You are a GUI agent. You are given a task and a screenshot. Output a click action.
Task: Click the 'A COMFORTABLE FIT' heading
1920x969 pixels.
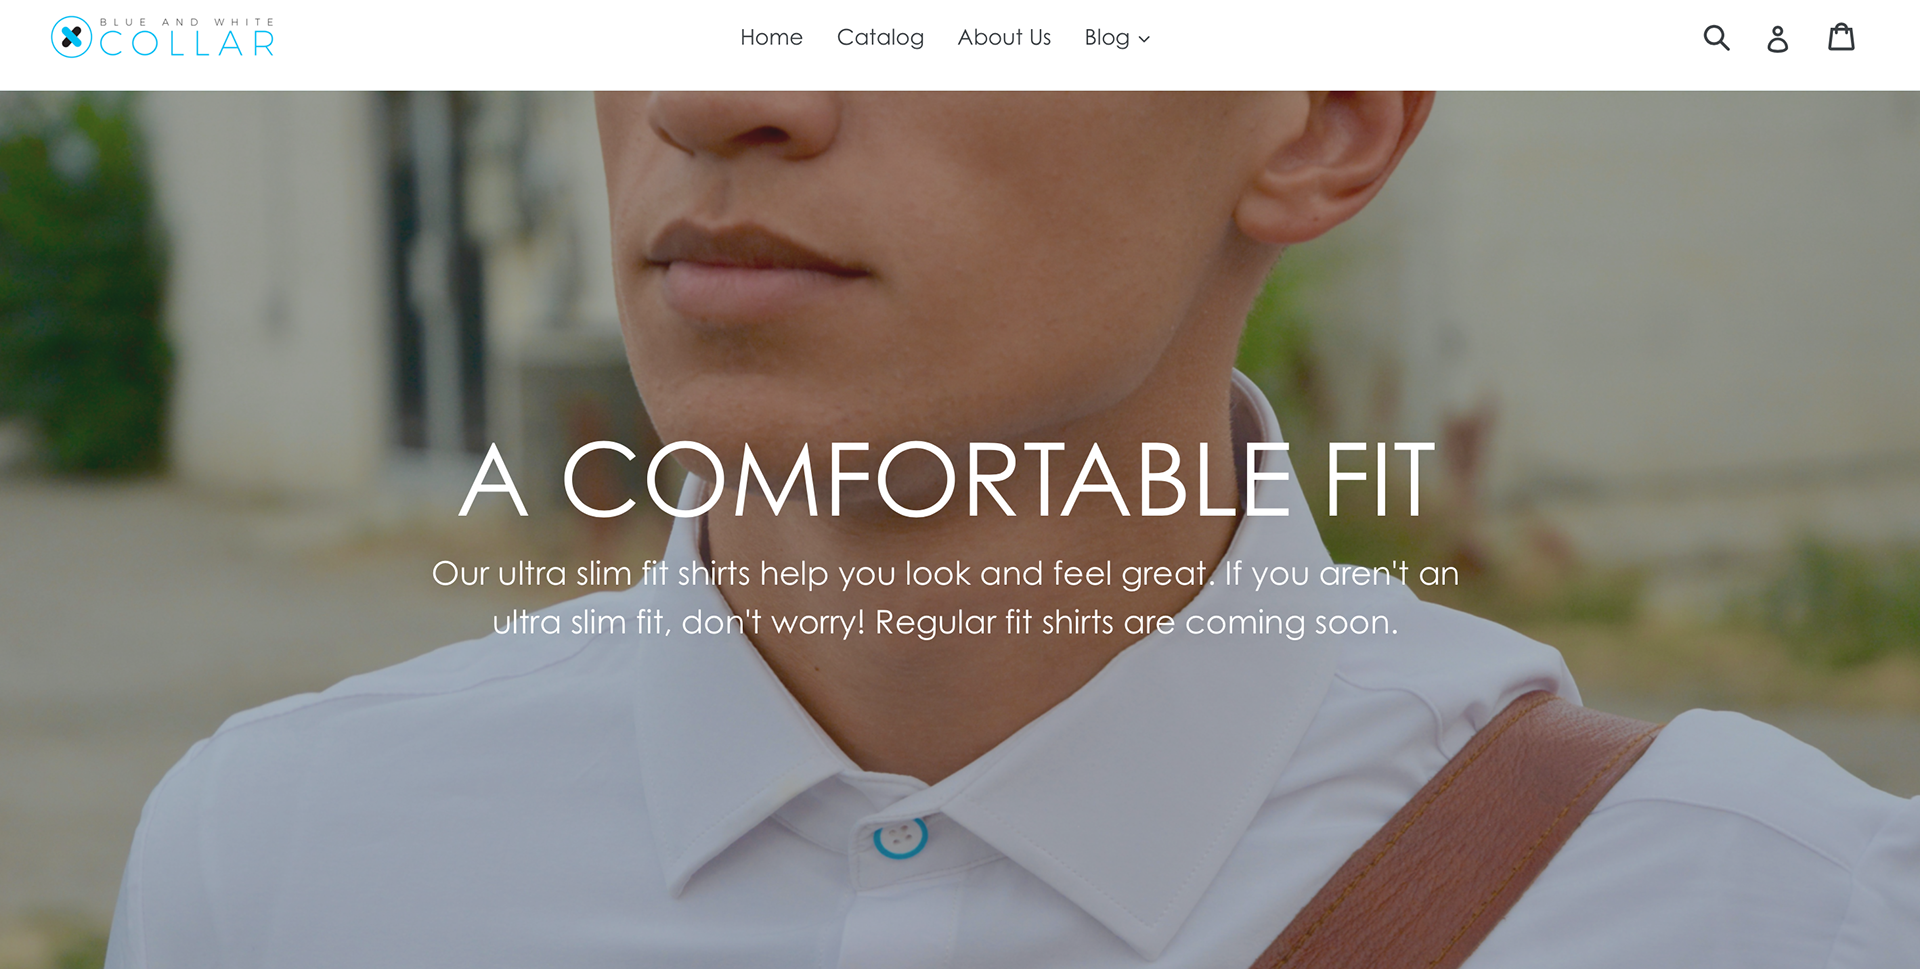[x=947, y=480]
